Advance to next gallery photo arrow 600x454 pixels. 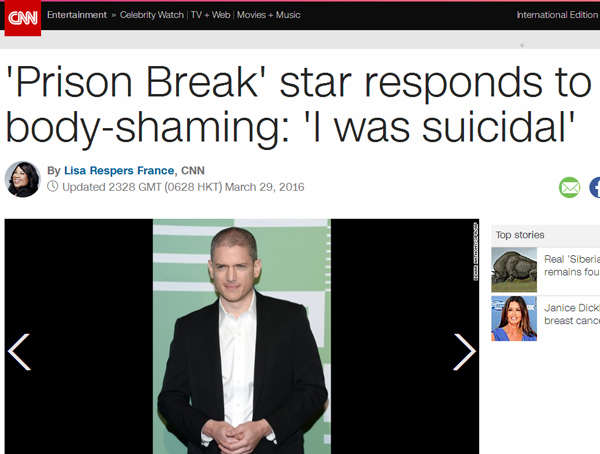pos(465,352)
